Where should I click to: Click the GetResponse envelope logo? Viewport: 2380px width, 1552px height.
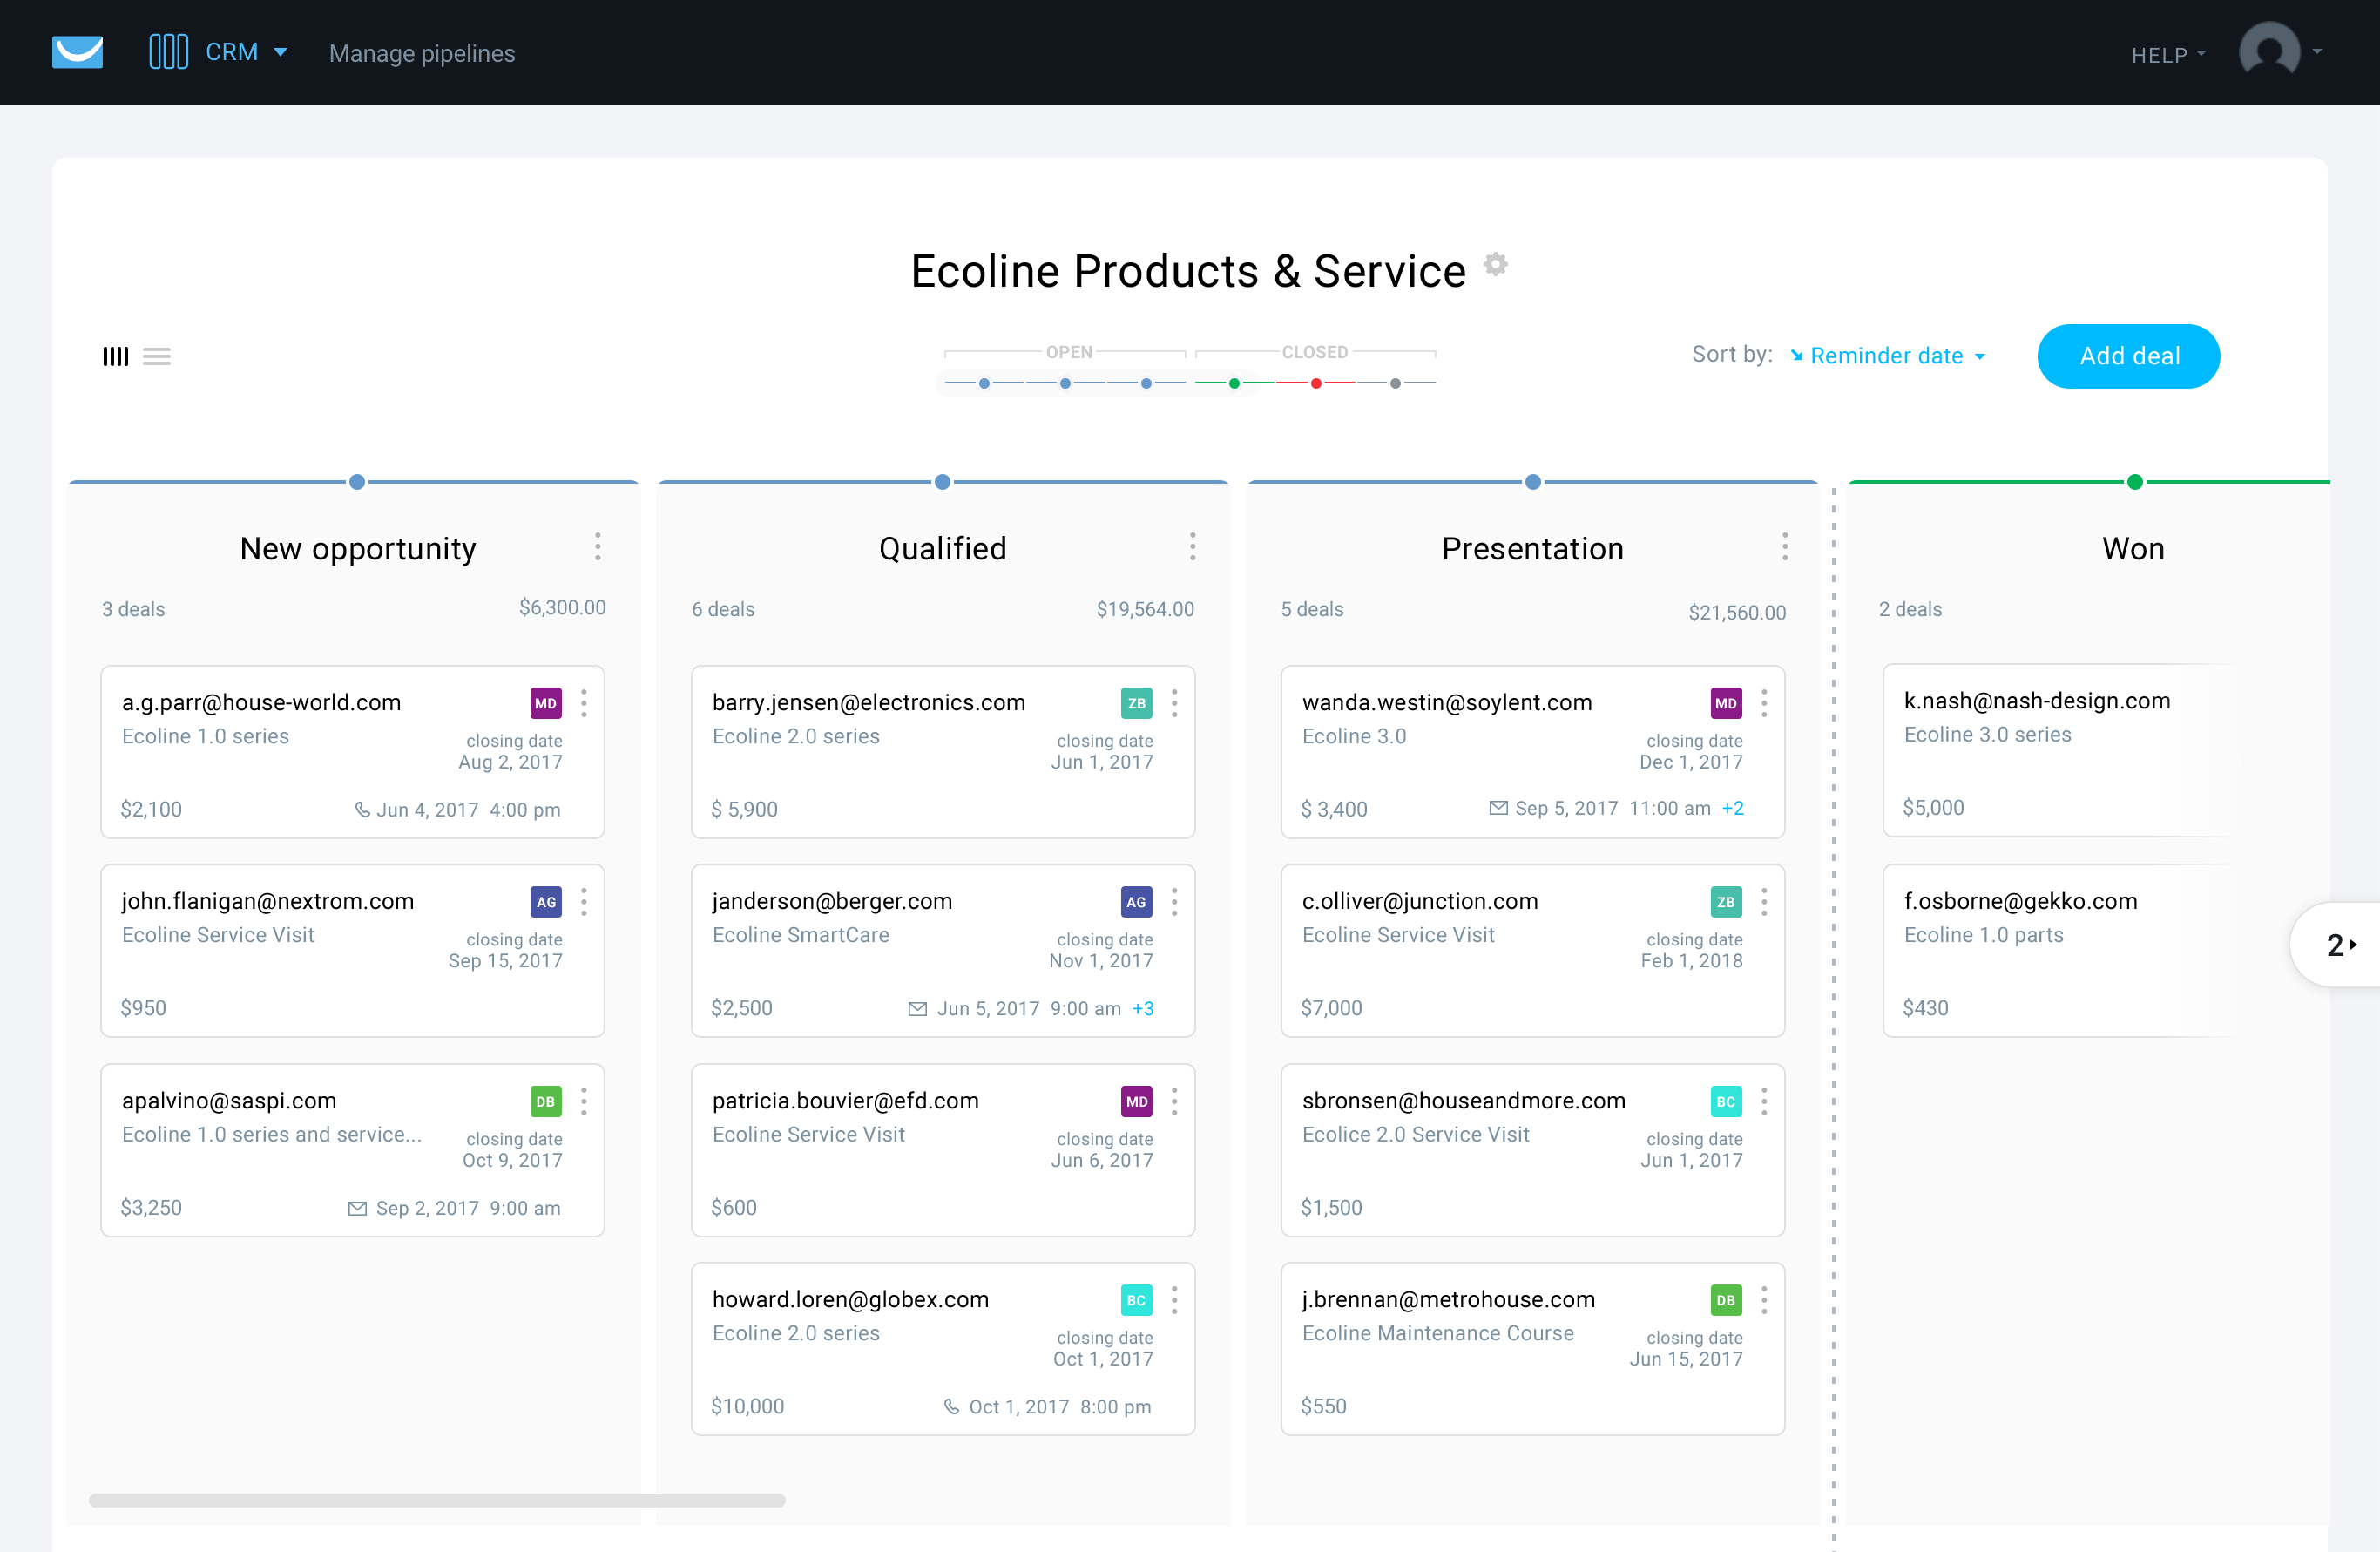[77, 52]
